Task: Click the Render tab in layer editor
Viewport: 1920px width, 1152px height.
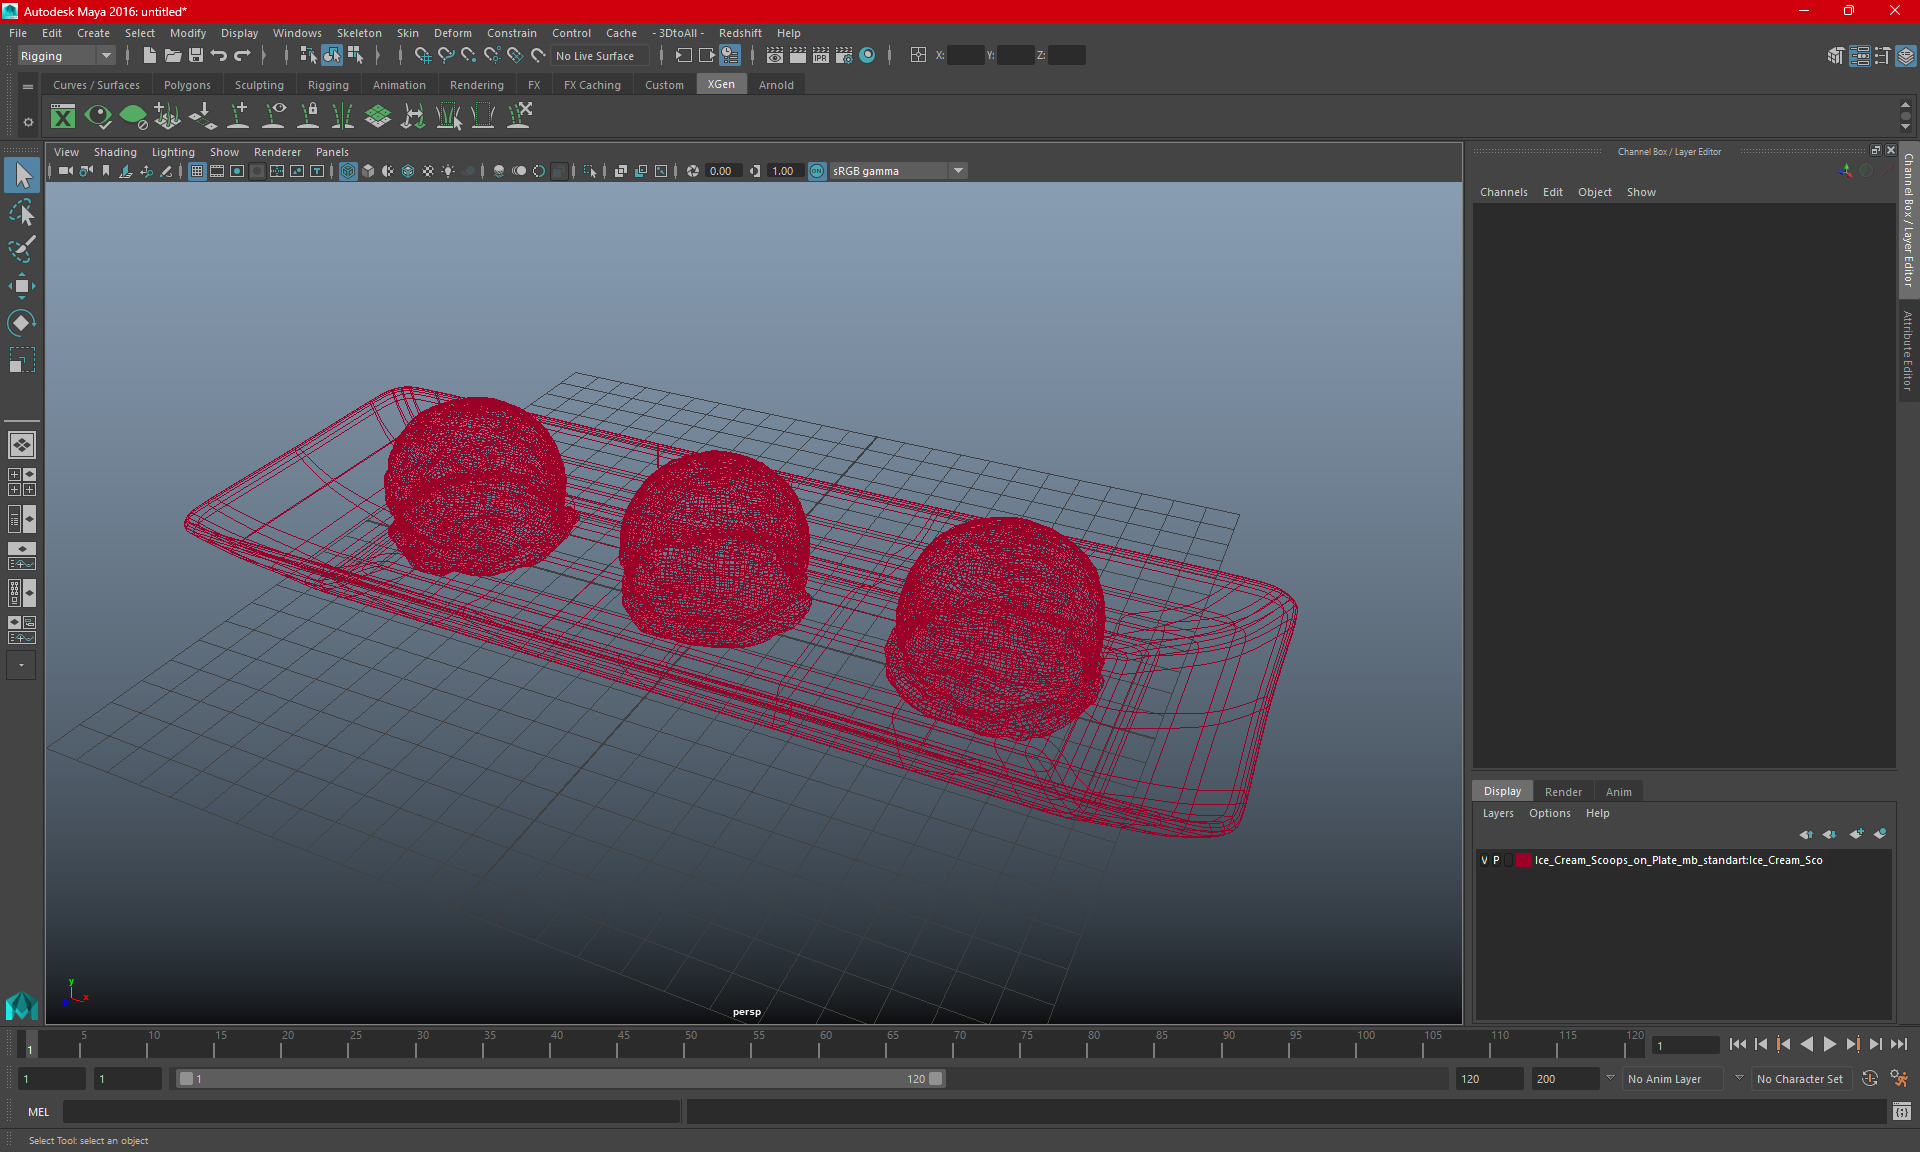Action: point(1563,791)
